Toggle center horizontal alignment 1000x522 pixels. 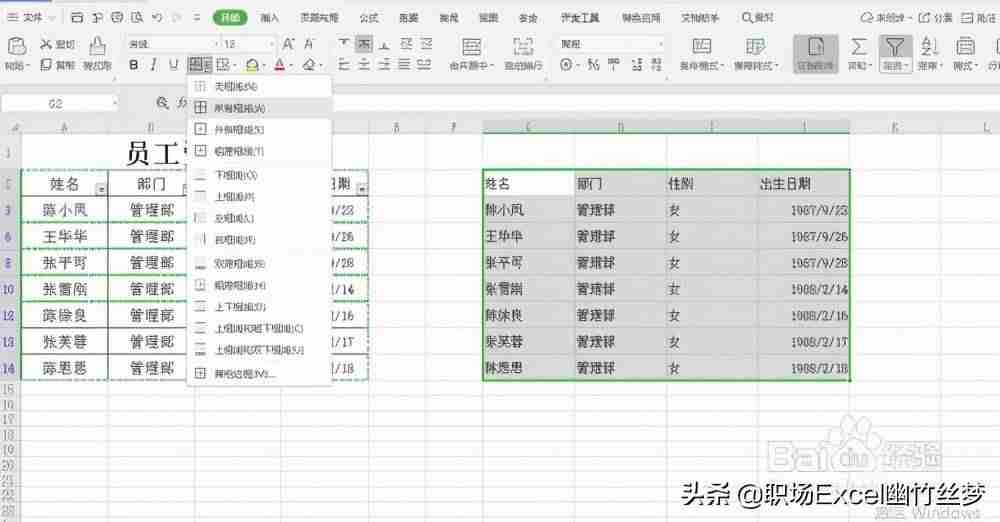[x=364, y=64]
